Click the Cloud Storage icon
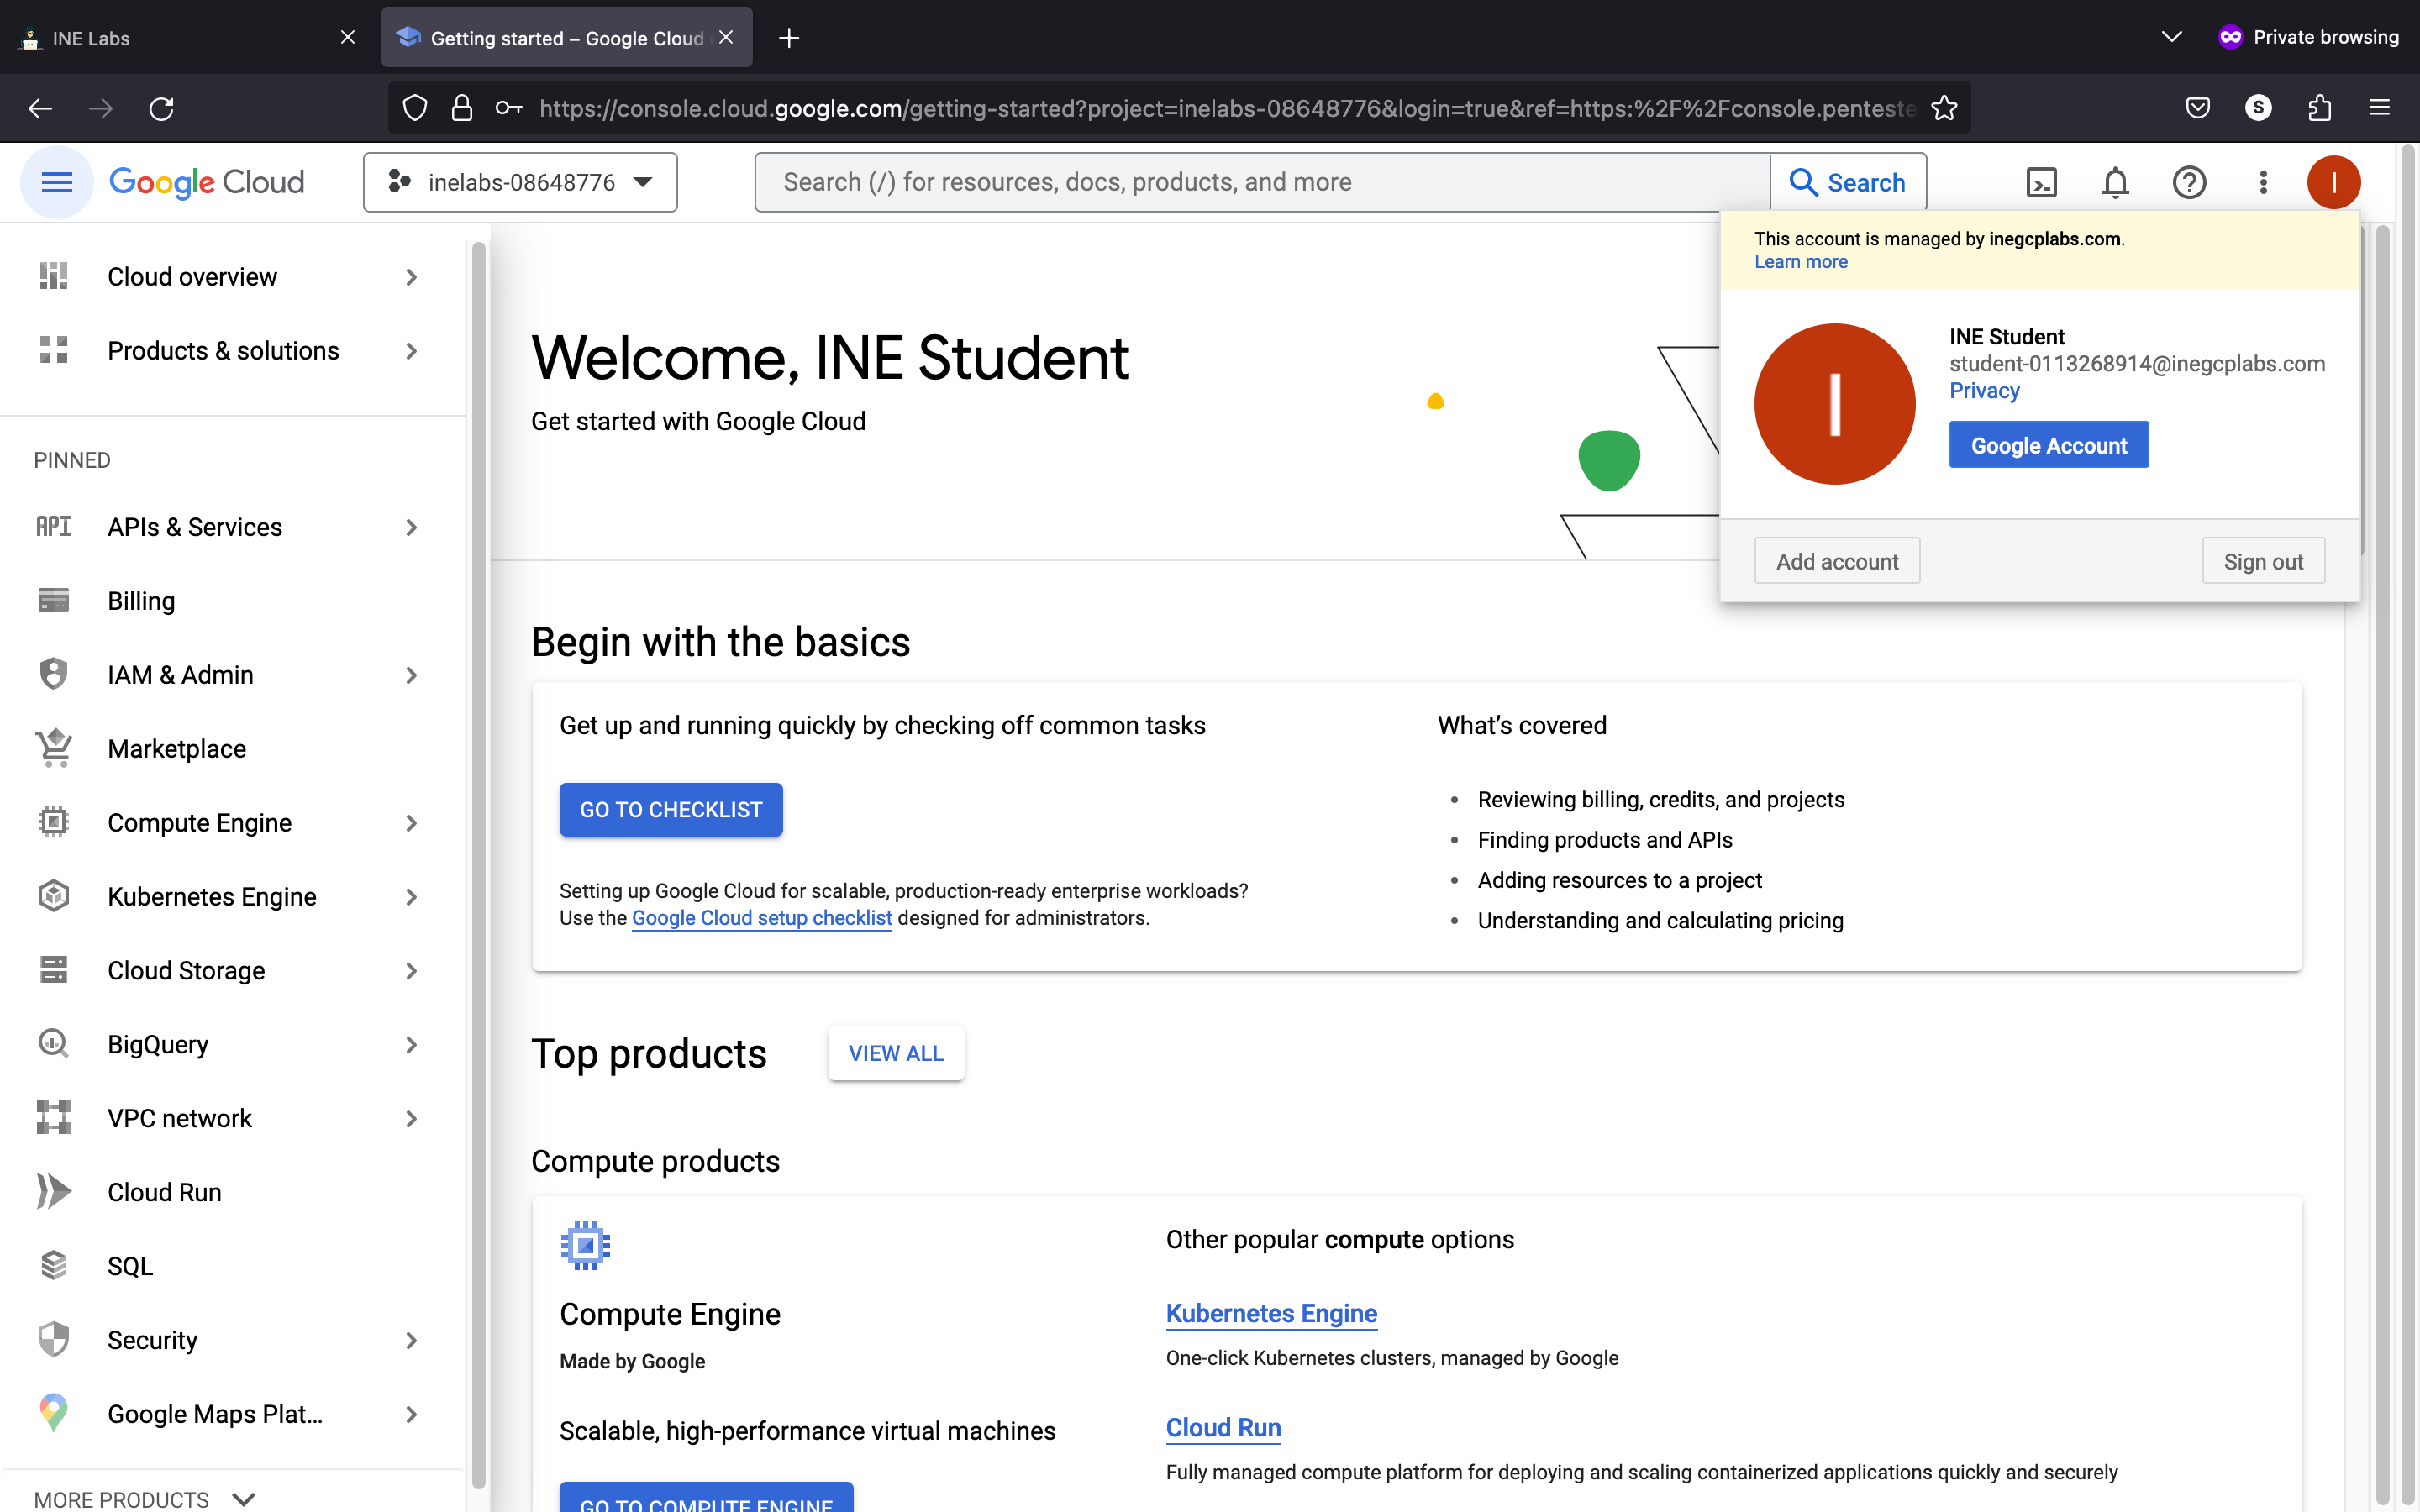Screen dimensions: 2420x1512 [x=53, y=970]
